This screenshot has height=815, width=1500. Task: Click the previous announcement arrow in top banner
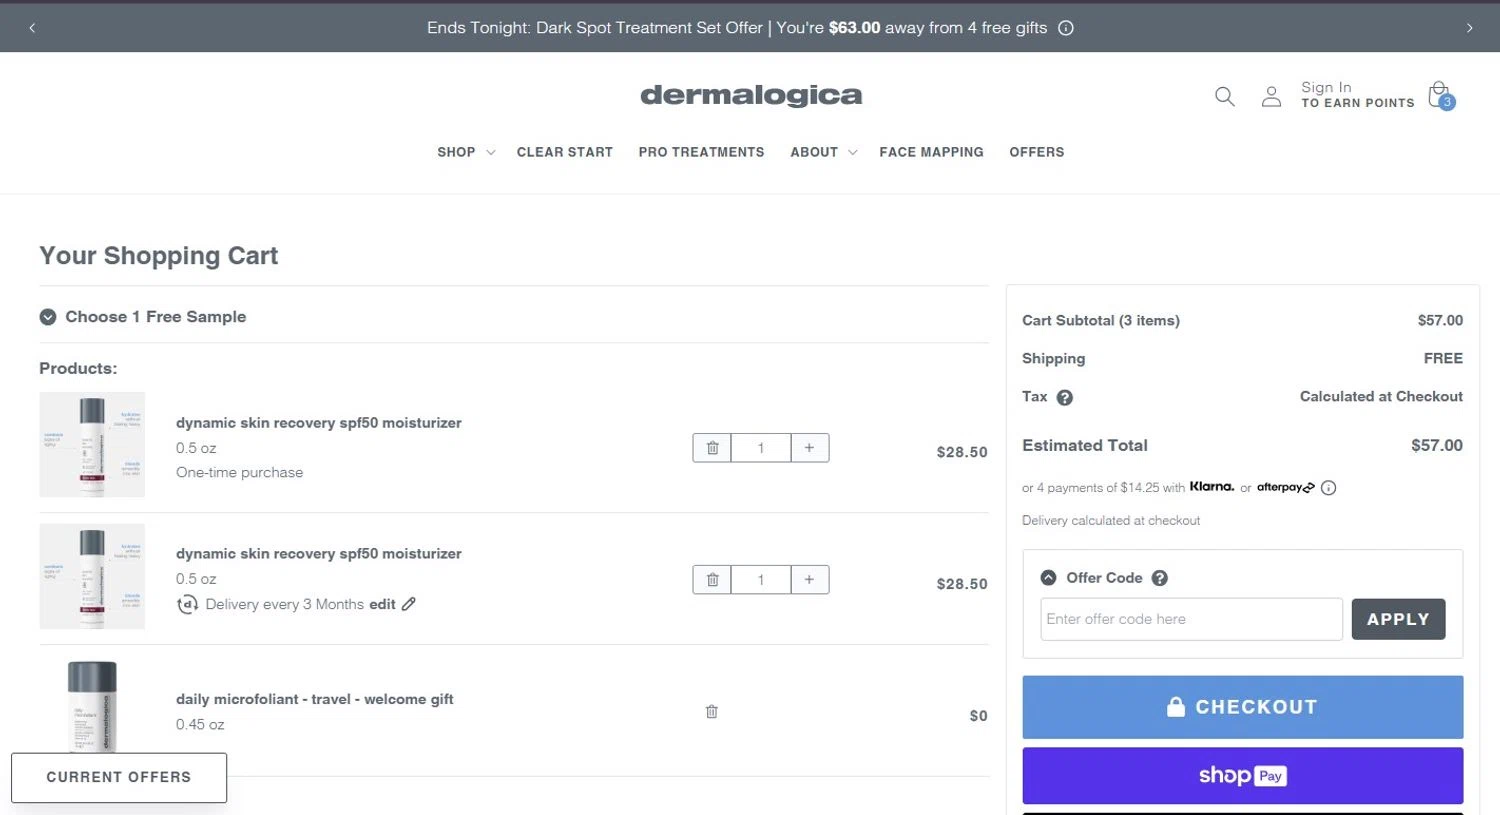32,28
